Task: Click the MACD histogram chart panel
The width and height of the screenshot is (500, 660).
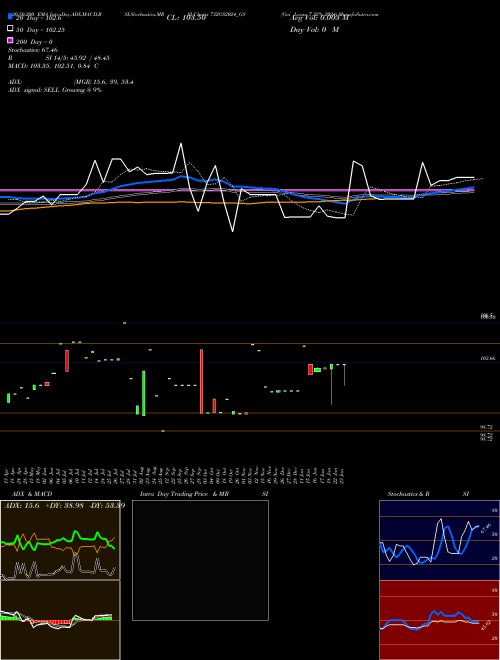Action: pyautogui.click(x=60, y=620)
